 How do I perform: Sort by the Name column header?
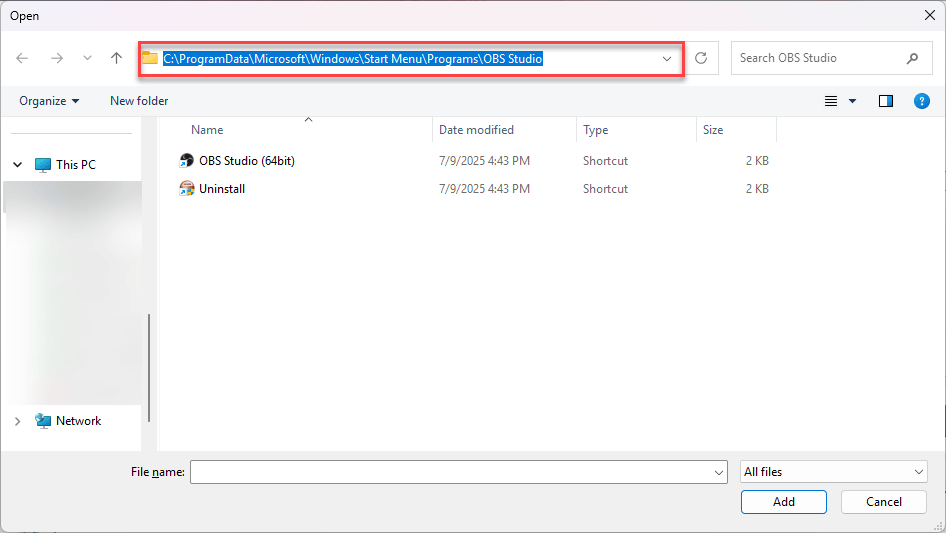[207, 130]
